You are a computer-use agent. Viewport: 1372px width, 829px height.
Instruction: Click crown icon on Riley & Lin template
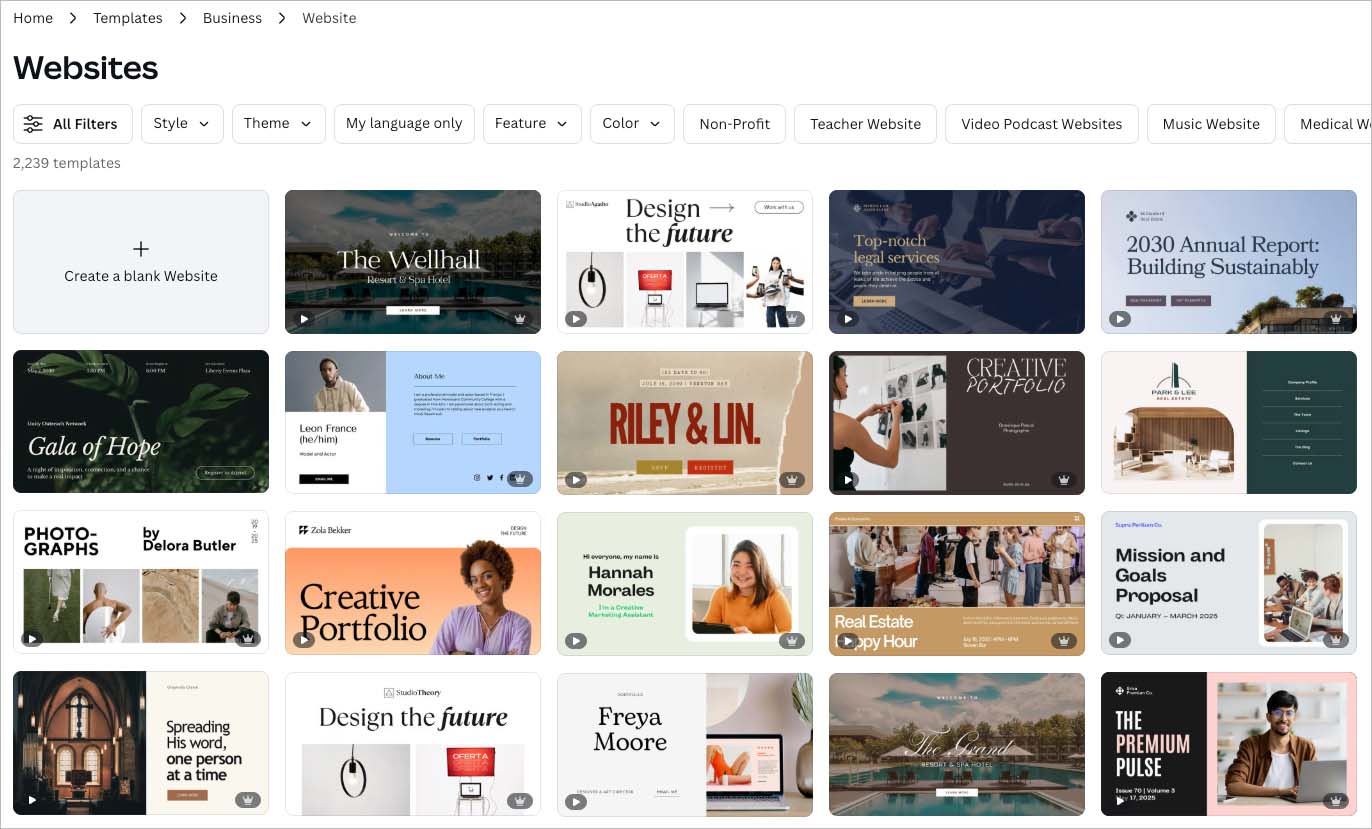(792, 479)
